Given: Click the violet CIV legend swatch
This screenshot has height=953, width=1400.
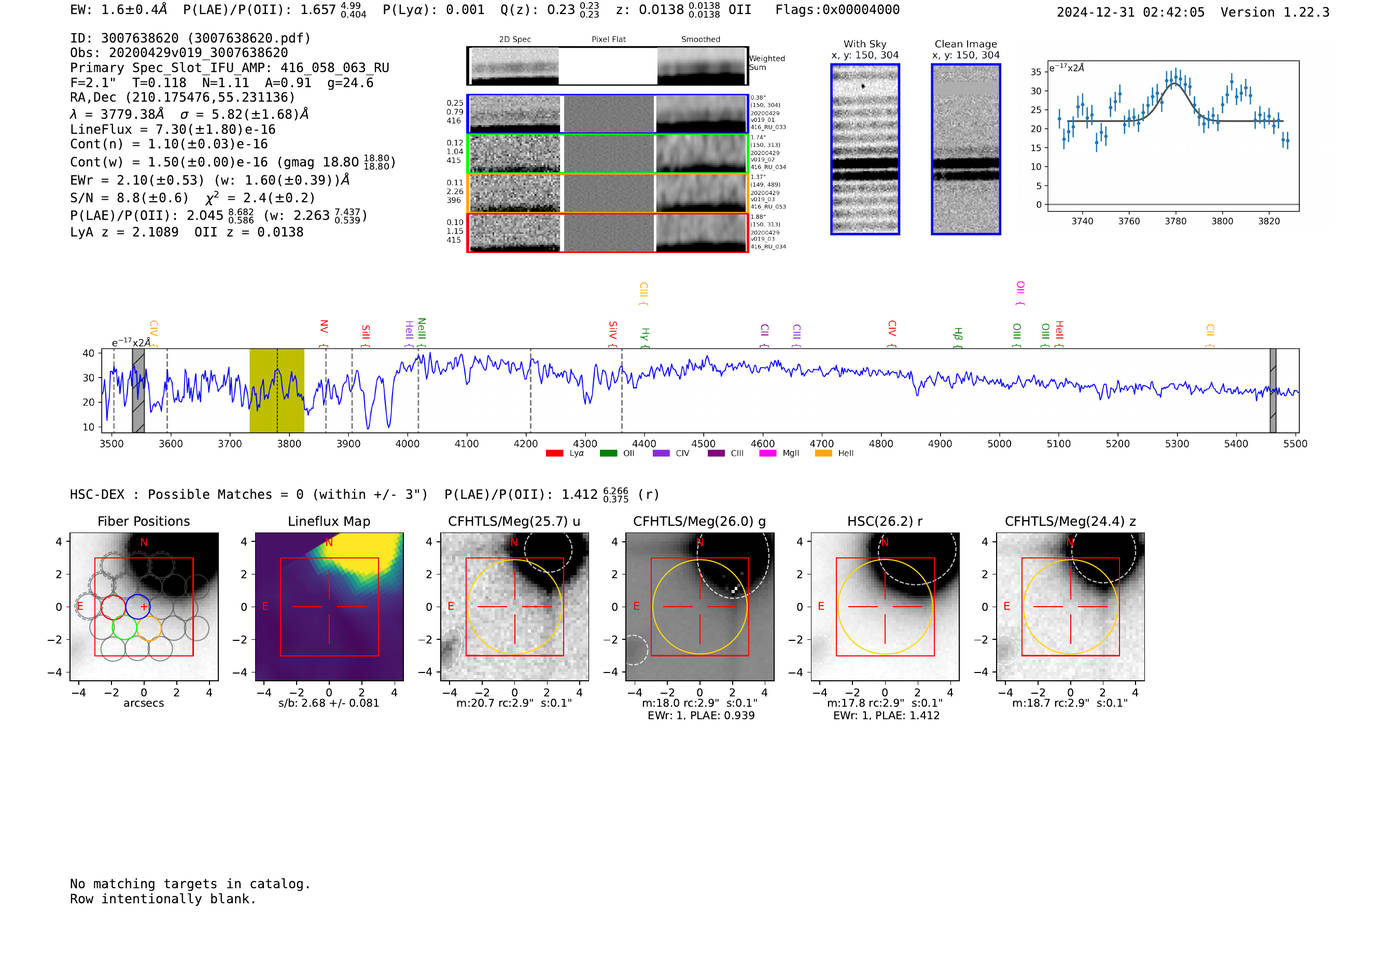Looking at the screenshot, I should point(661,453).
